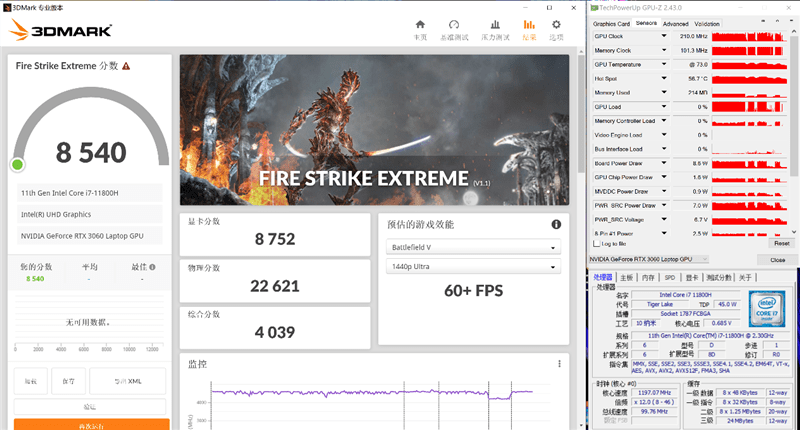The image size is (800, 430).
Task: Open the Hot Spot sensor dropdown
Action: pyautogui.click(x=664, y=79)
